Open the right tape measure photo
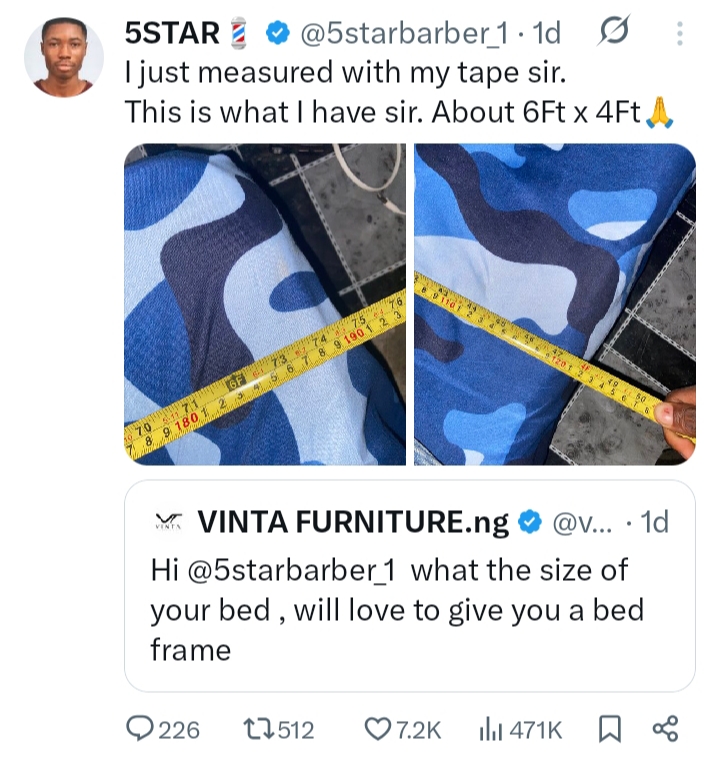 [x=554, y=304]
